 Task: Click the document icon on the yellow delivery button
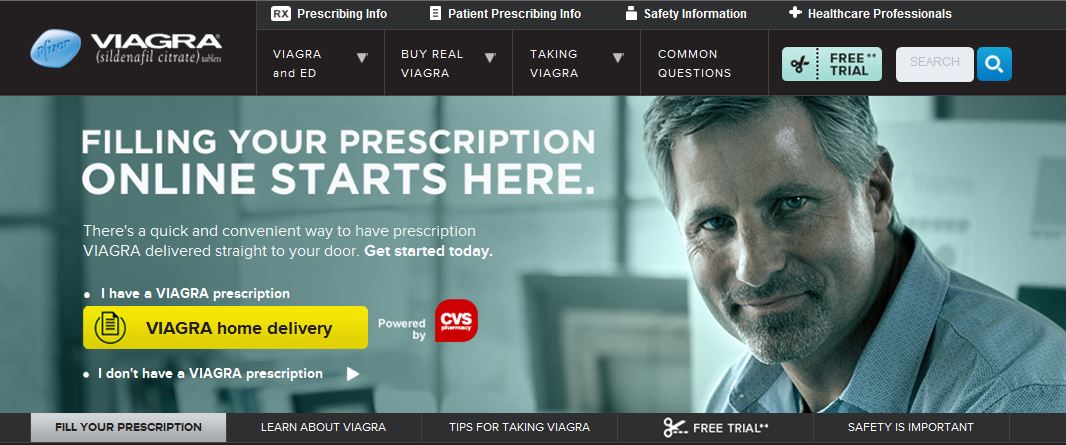click(110, 327)
